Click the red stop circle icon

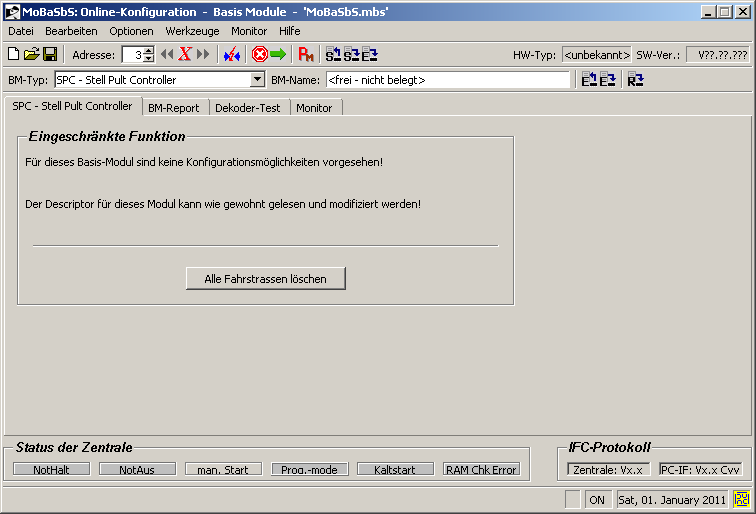(x=260, y=55)
